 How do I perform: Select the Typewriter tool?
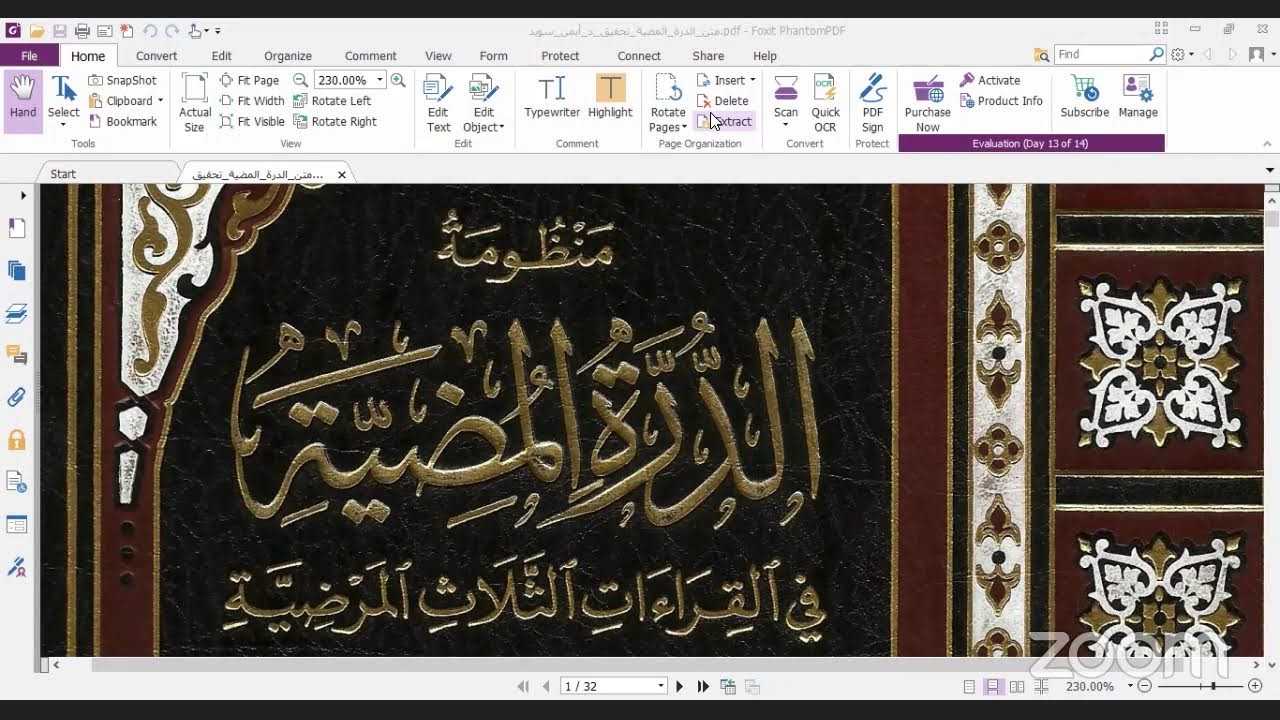tap(552, 97)
